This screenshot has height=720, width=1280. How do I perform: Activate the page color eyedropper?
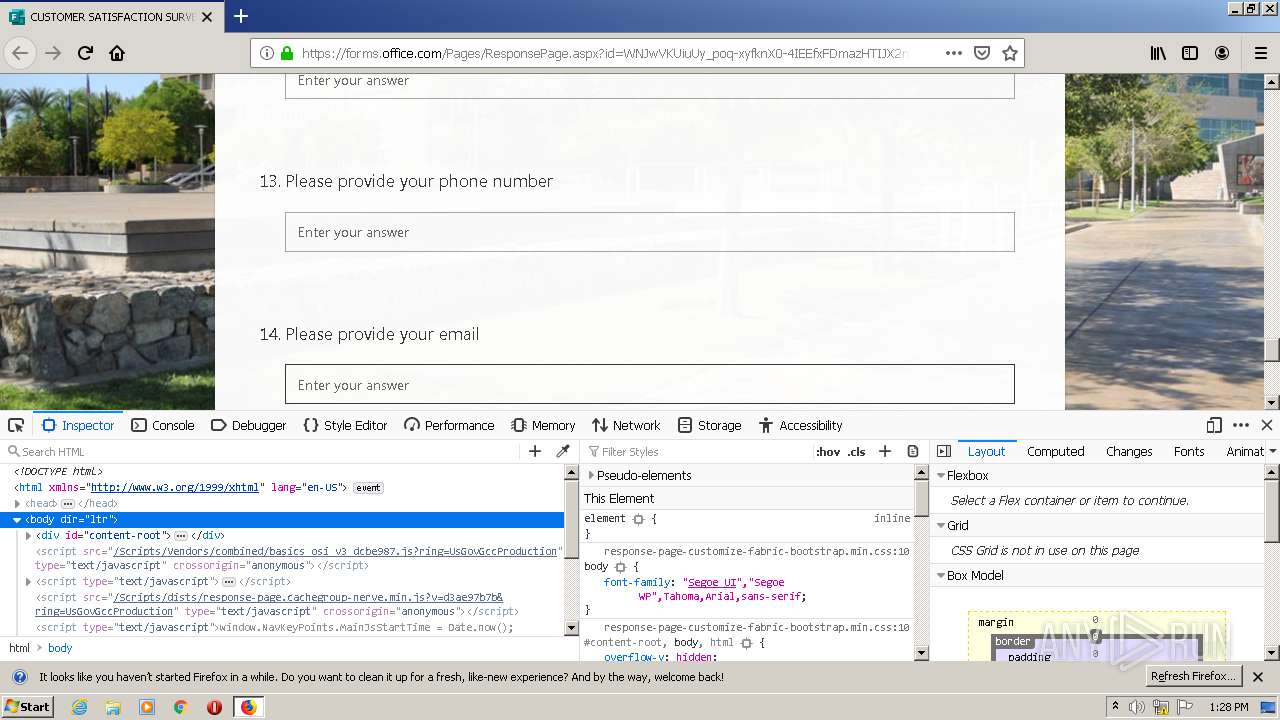coord(563,451)
